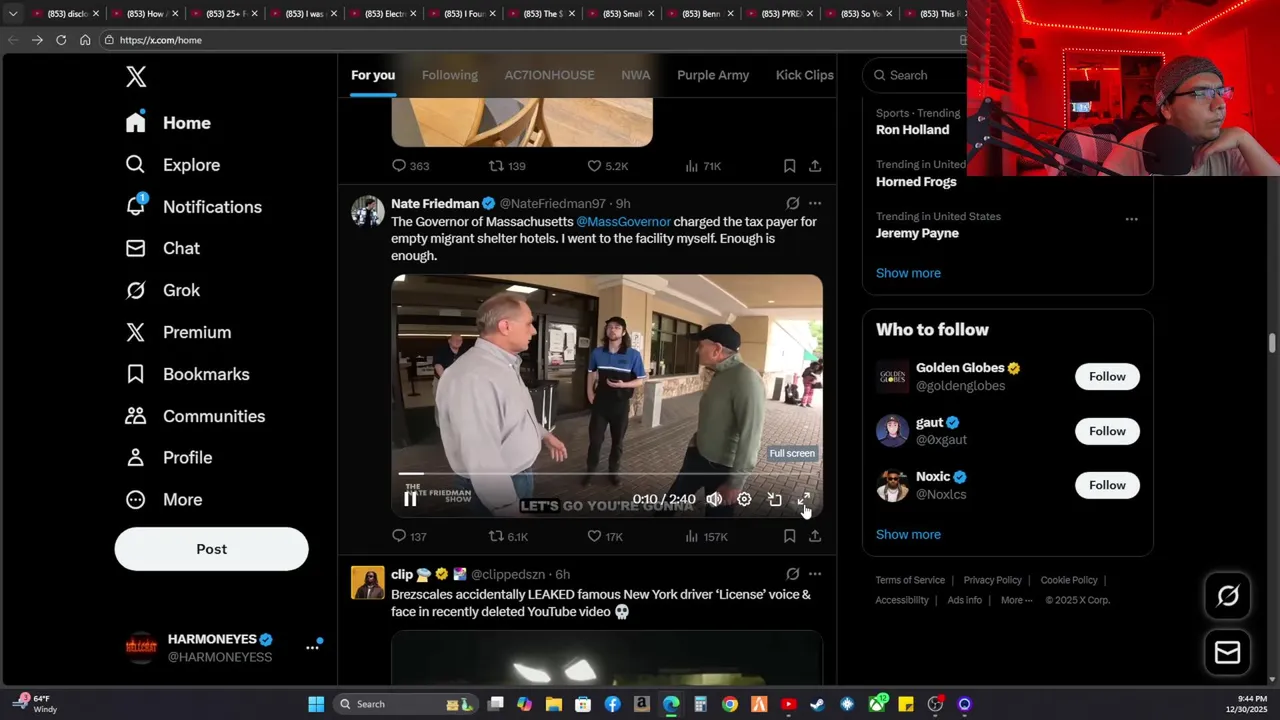The height and width of the screenshot is (720, 1280).
Task: View analytics showing 157K views
Action: (691, 537)
